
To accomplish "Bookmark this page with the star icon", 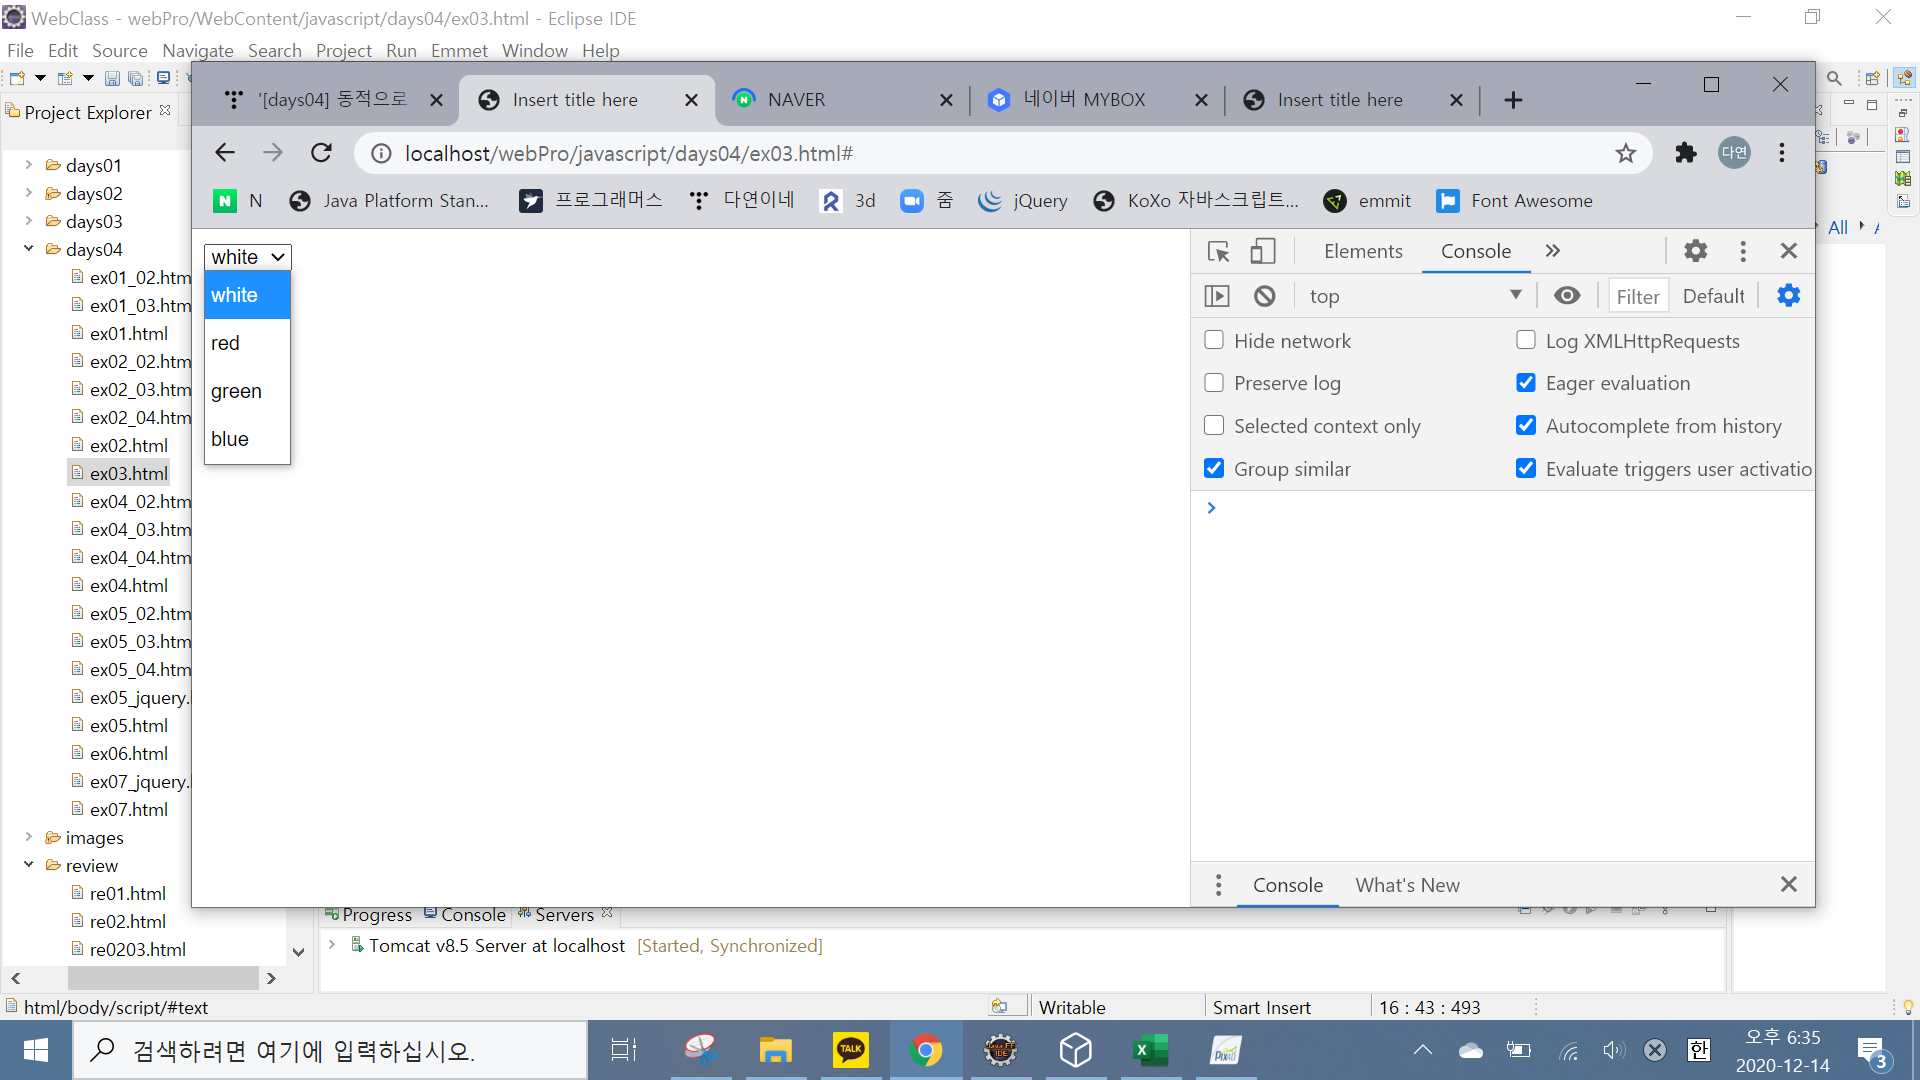I will [x=1625, y=153].
